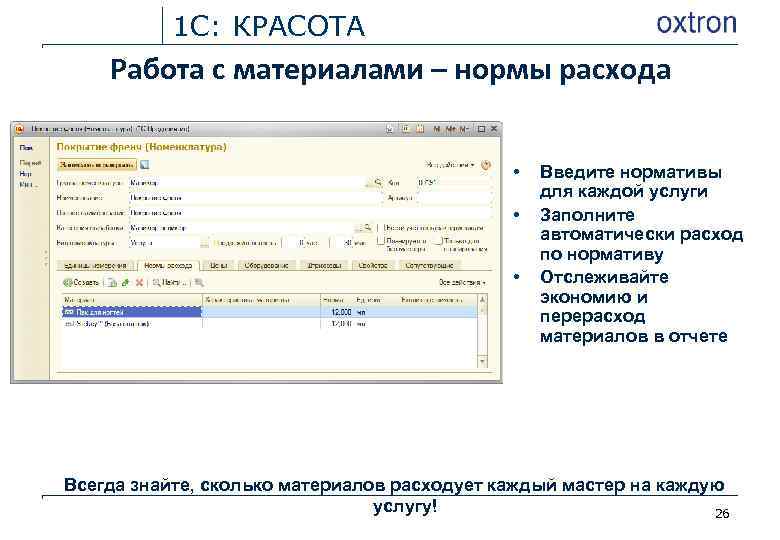Click the Материал column header
The height and width of the screenshot is (540, 780).
point(132,300)
